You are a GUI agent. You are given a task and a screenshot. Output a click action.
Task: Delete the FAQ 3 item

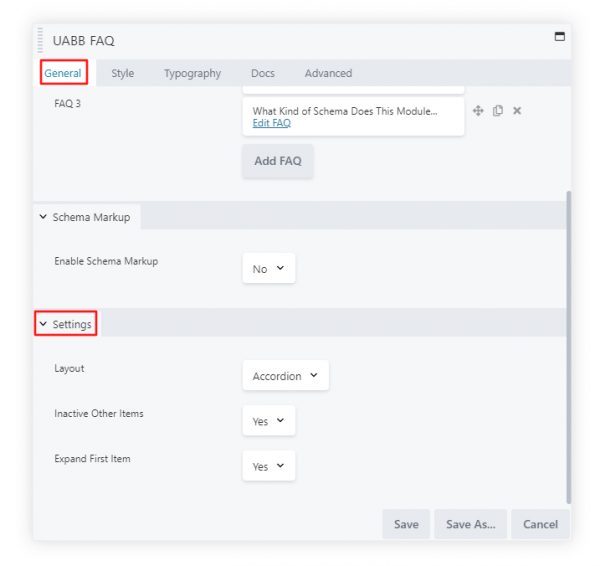click(517, 111)
